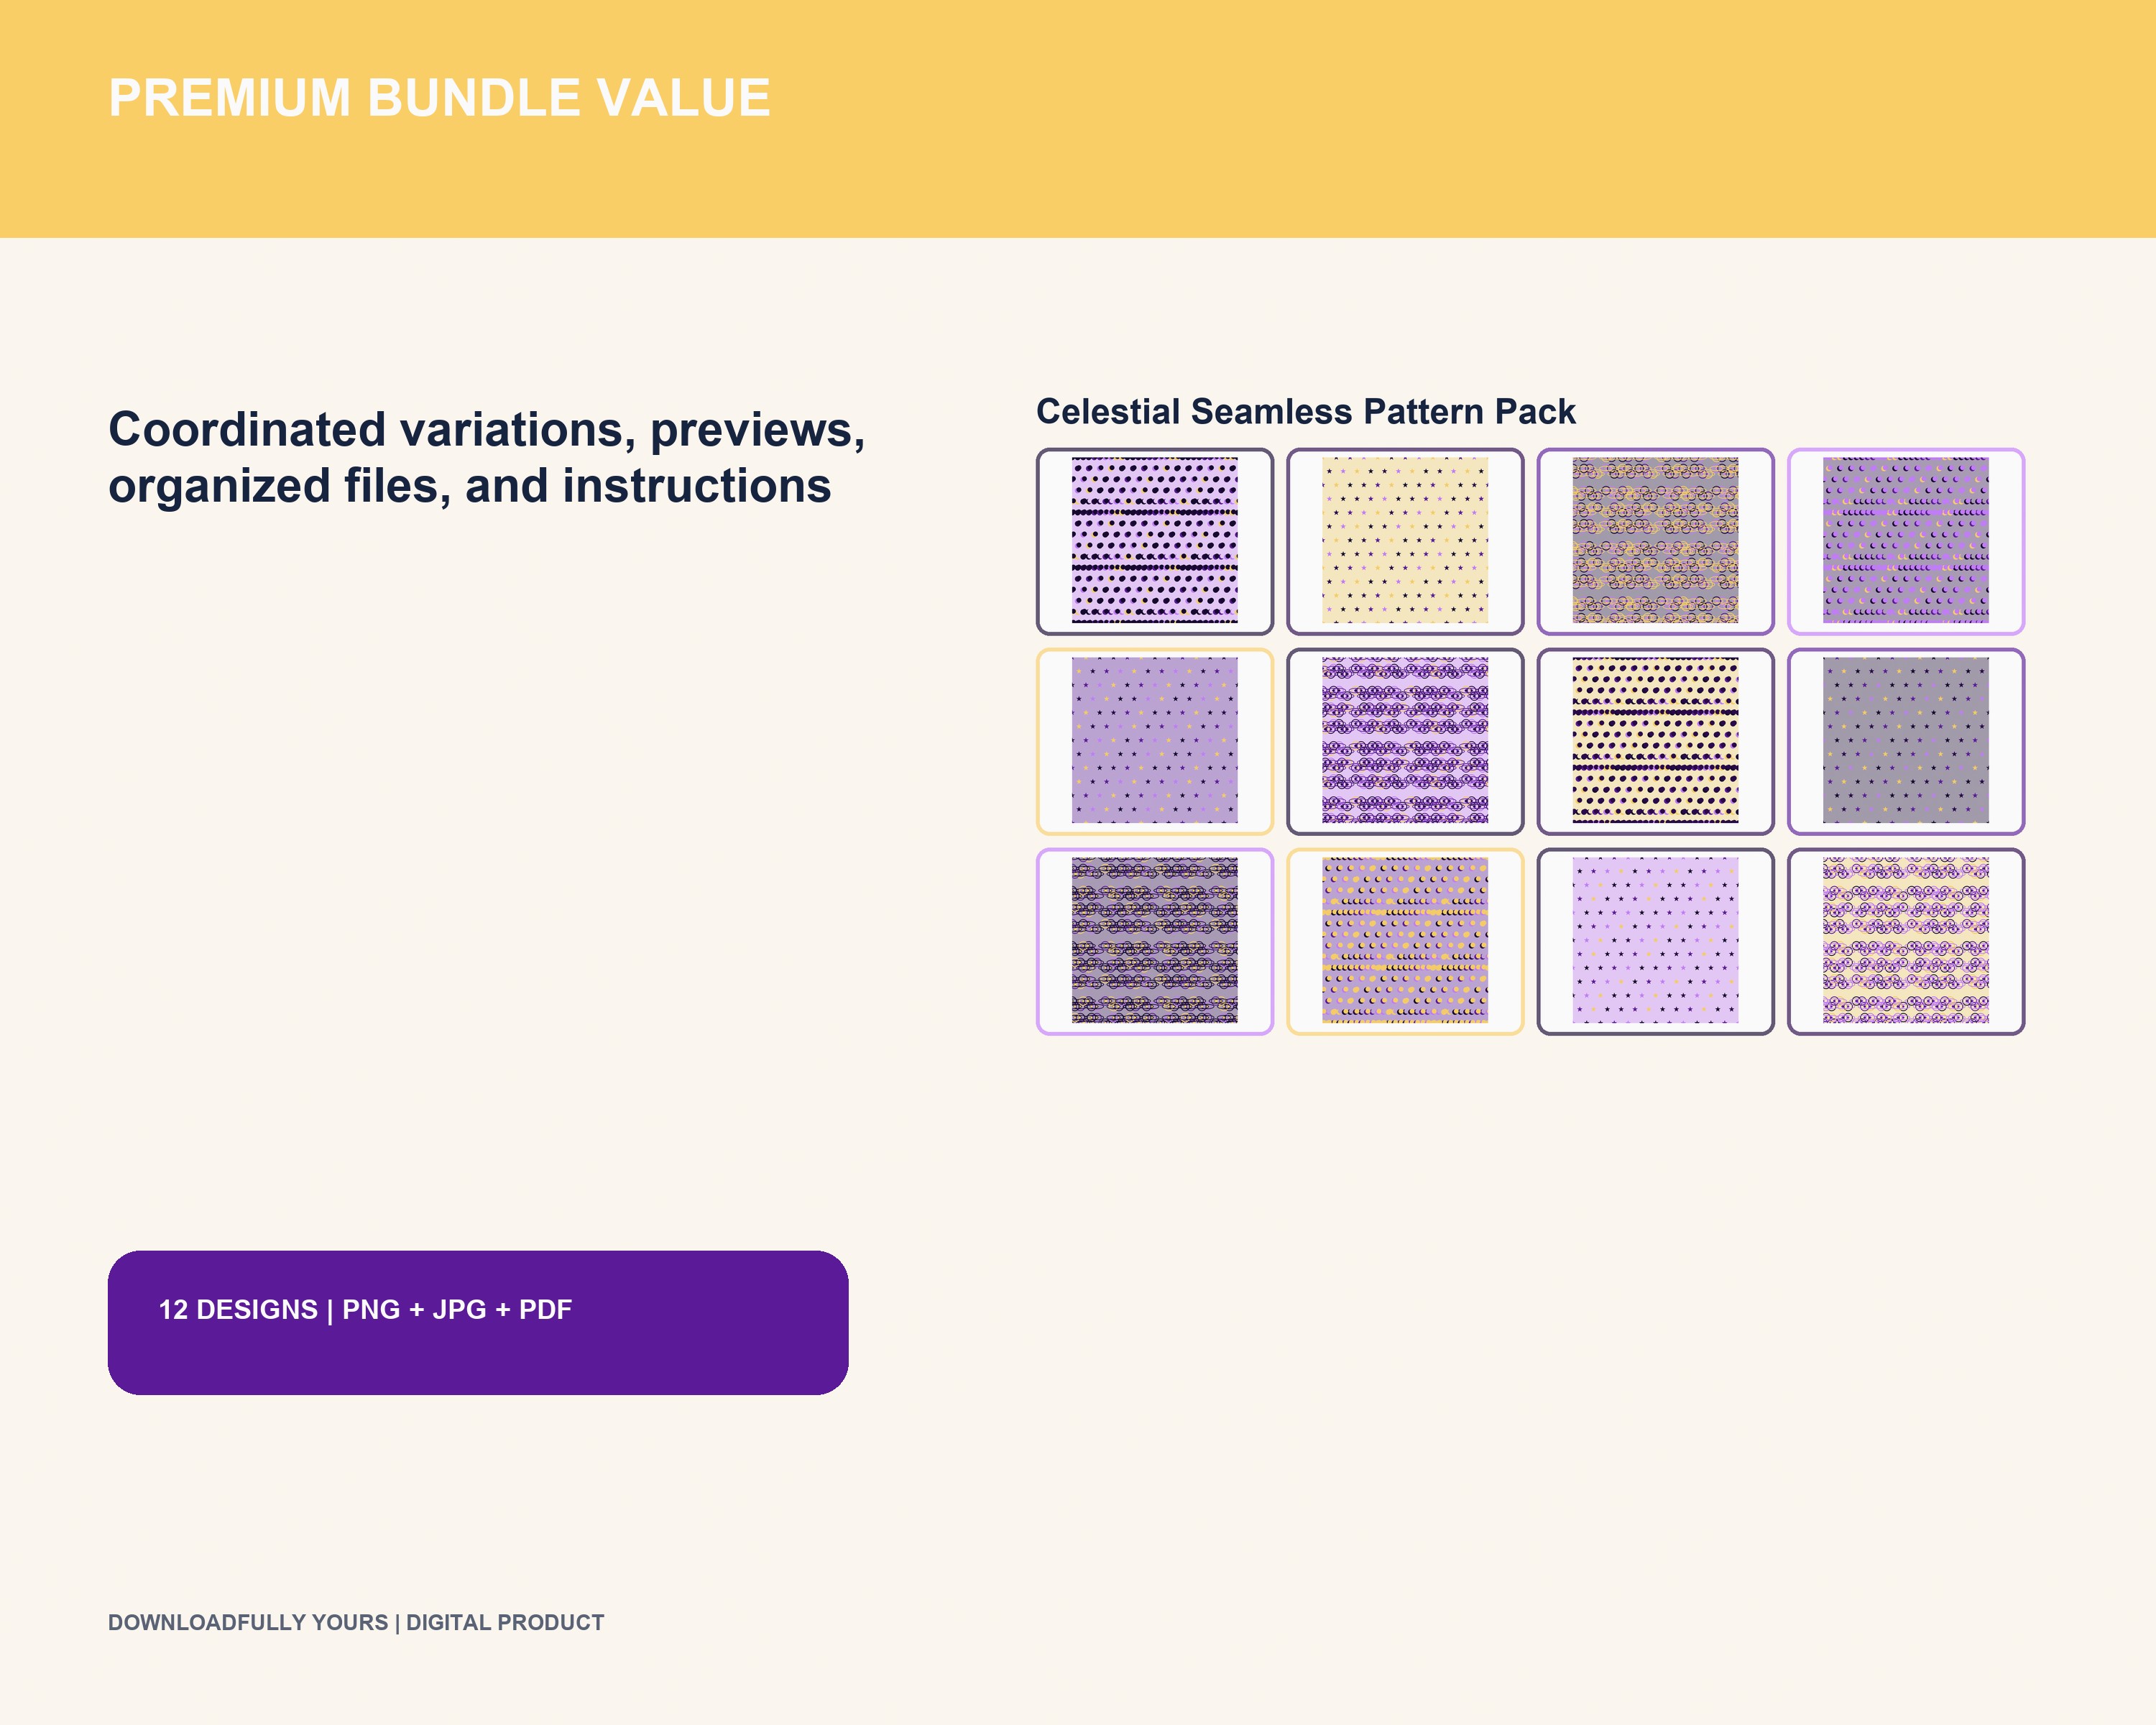Select the cream pattern with dark moon phases
This screenshot has height=1725, width=2156.
click(x=1655, y=741)
